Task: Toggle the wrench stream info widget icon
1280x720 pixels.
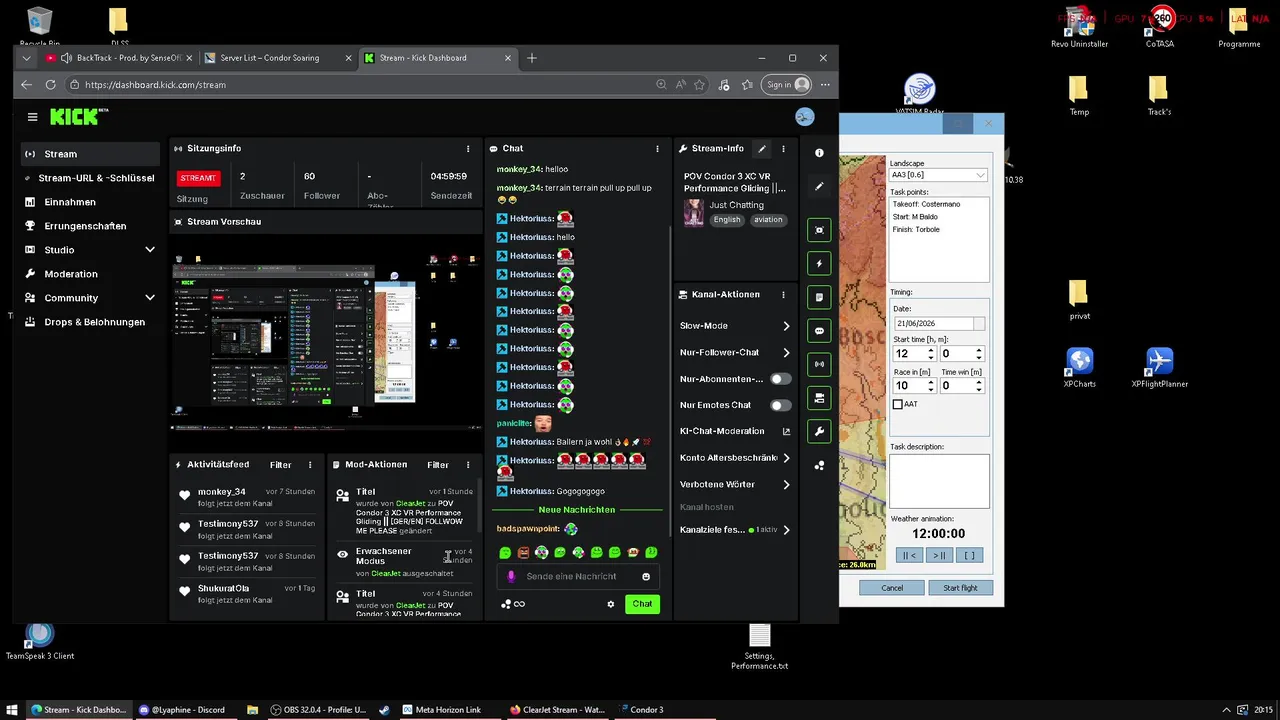Action: [x=819, y=432]
